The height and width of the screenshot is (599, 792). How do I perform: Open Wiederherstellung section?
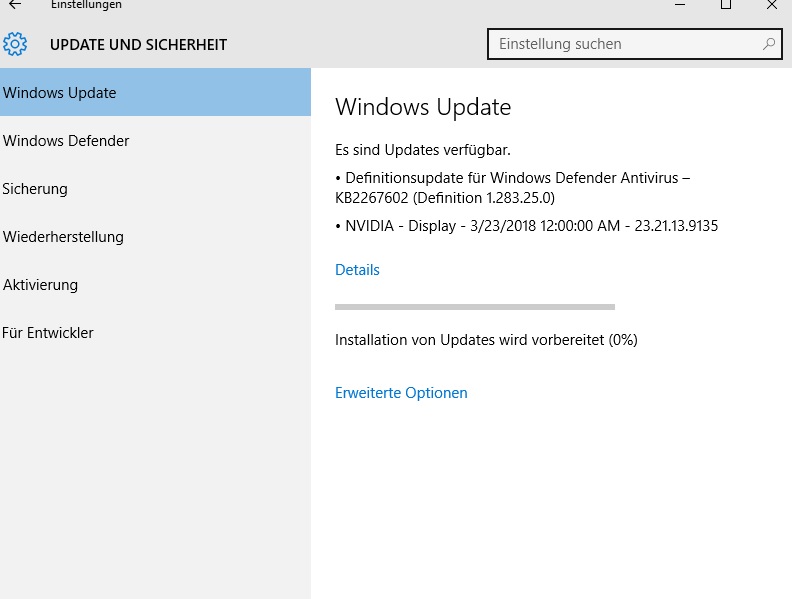pyautogui.click(x=155, y=236)
